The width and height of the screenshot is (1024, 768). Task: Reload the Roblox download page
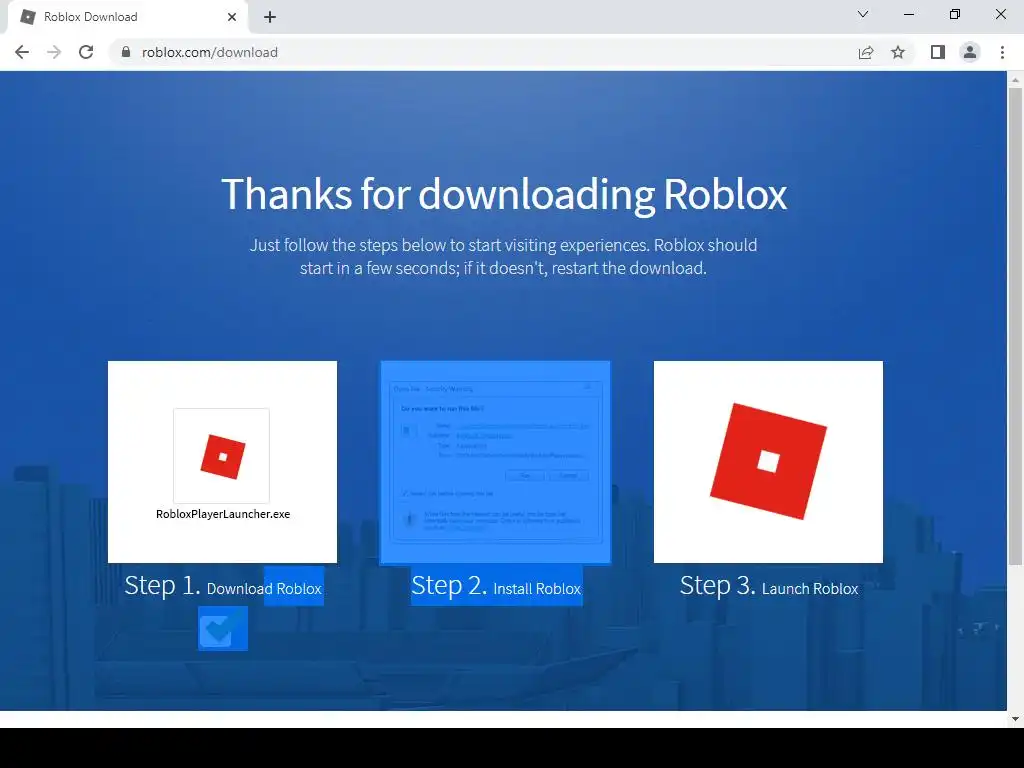point(86,52)
